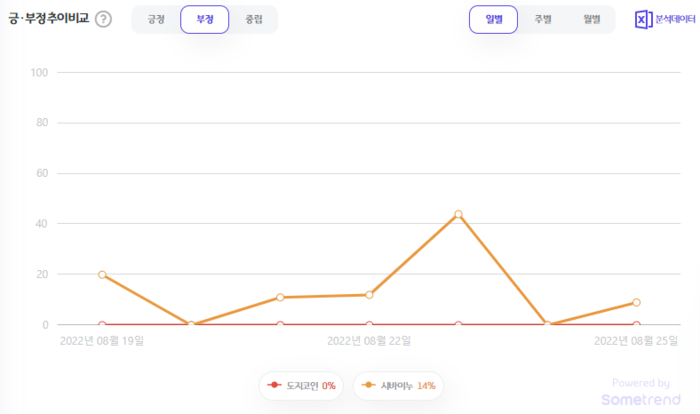
Task: Select the 일별 daily period option
Action: (493, 20)
